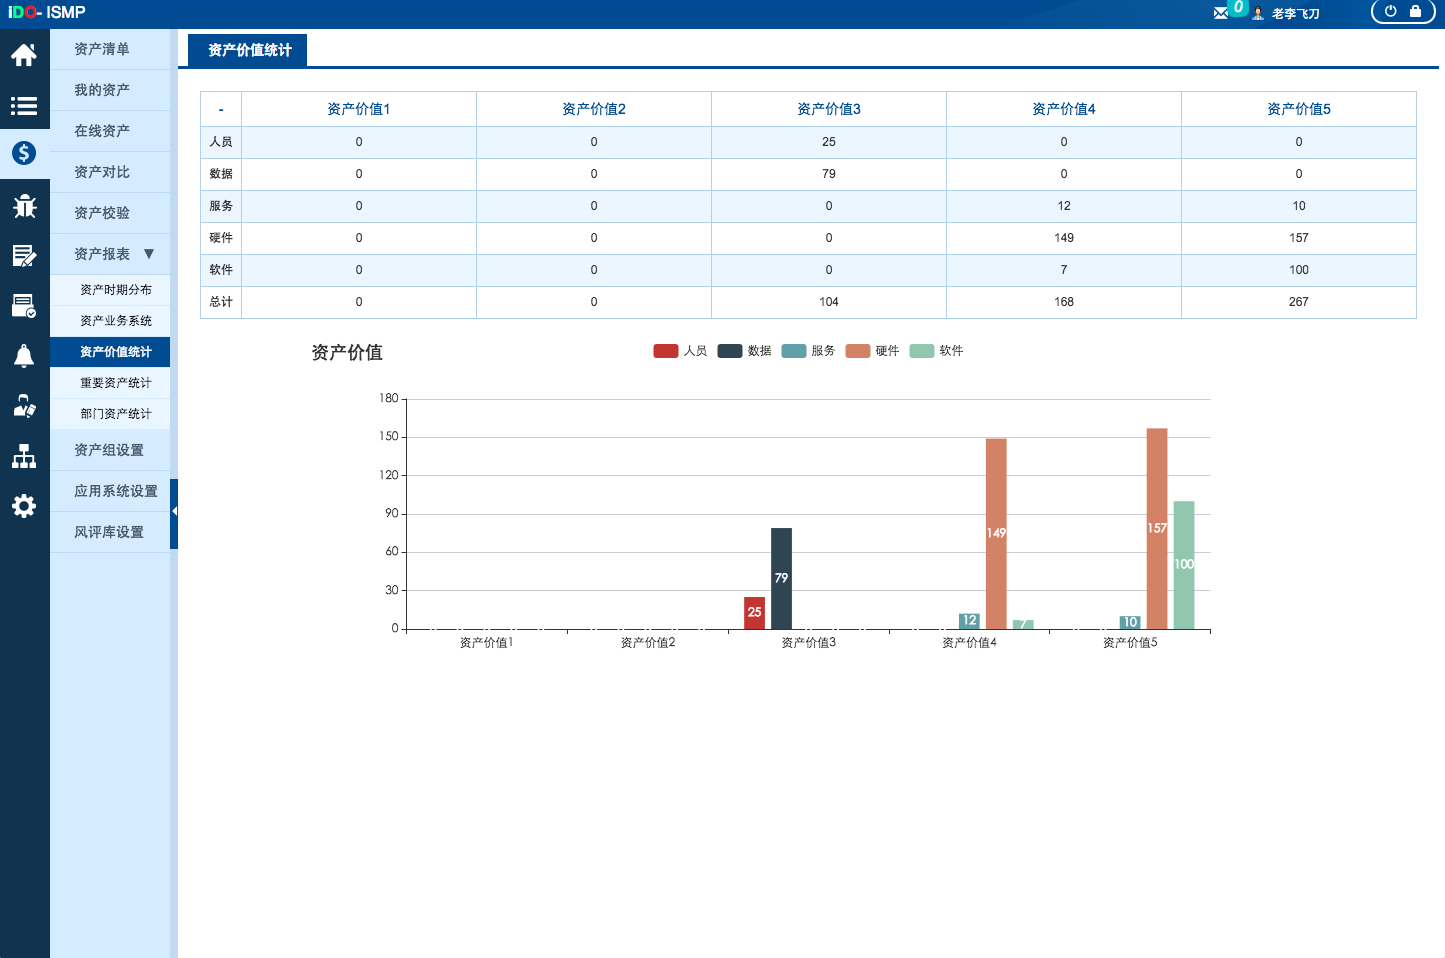Open the gear settings sidebar icon
Screen dimensions: 1445x958
coord(24,506)
